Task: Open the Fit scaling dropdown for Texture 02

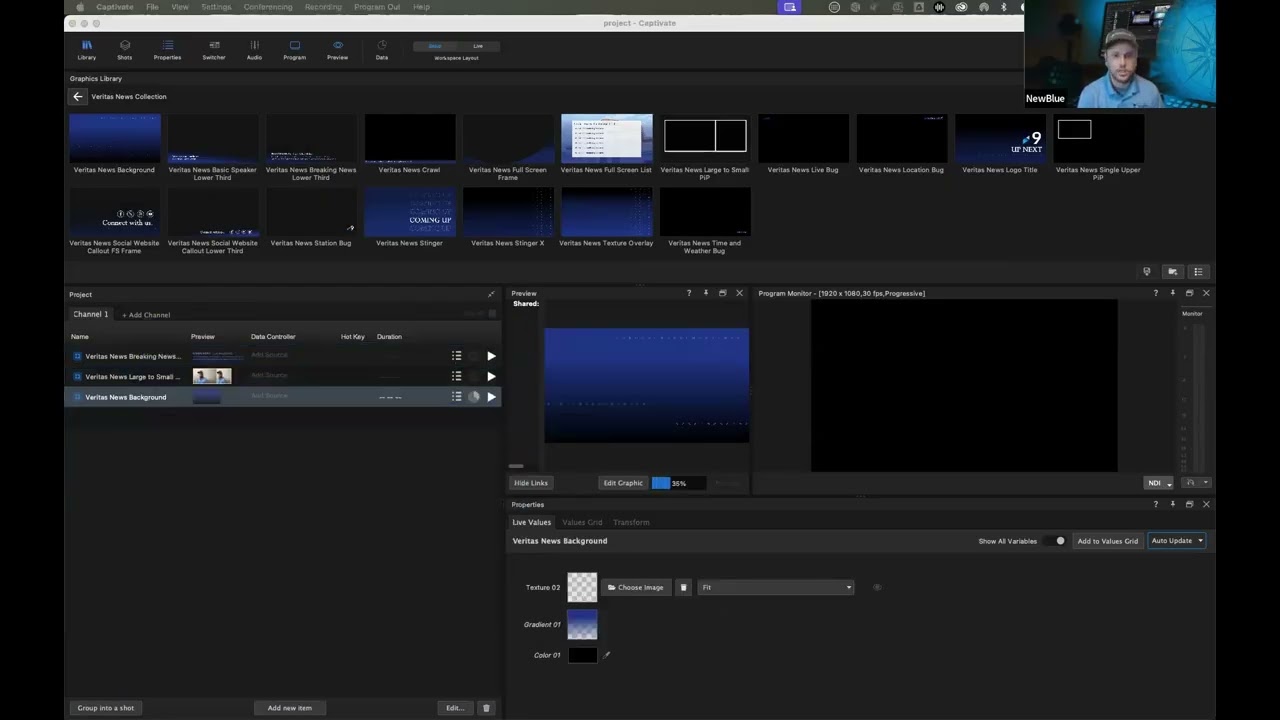Action: (x=776, y=587)
